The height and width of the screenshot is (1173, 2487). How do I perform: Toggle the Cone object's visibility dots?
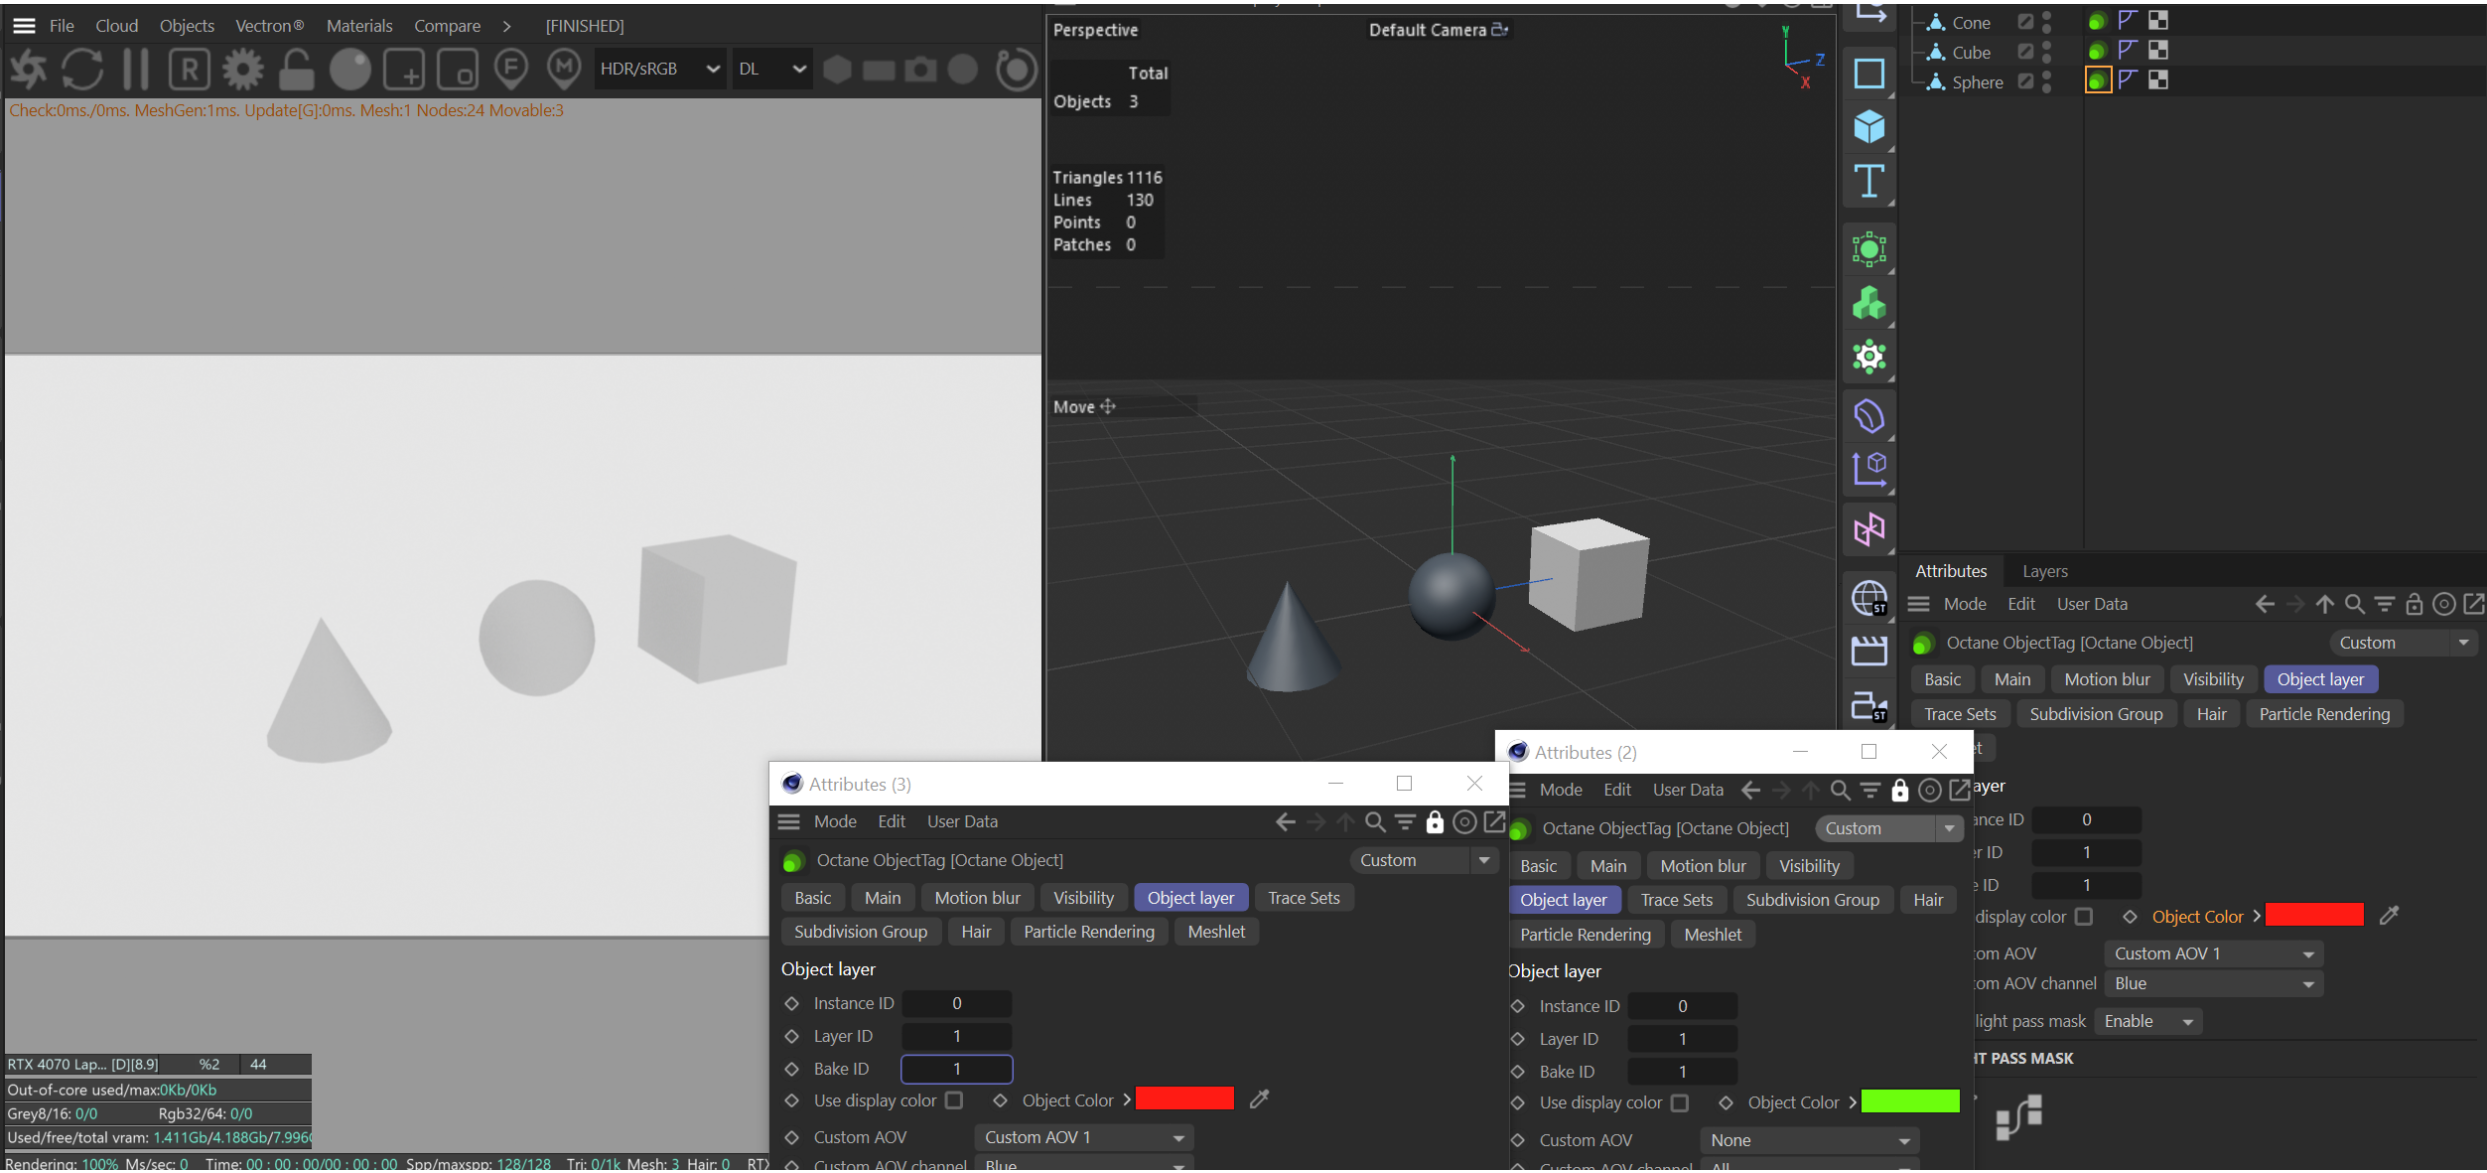[x=2047, y=22]
